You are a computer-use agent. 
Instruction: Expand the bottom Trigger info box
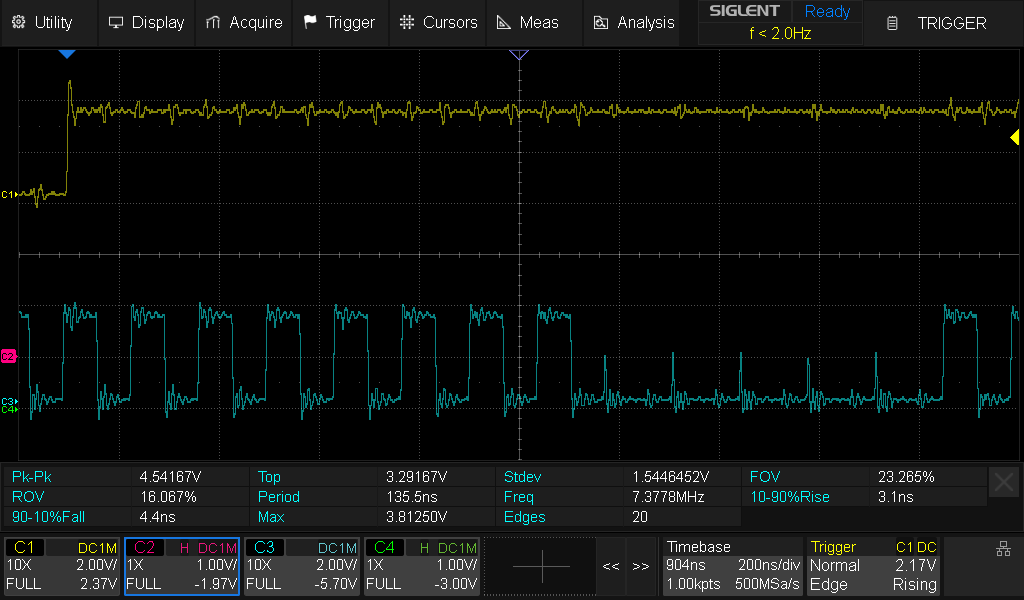click(874, 566)
